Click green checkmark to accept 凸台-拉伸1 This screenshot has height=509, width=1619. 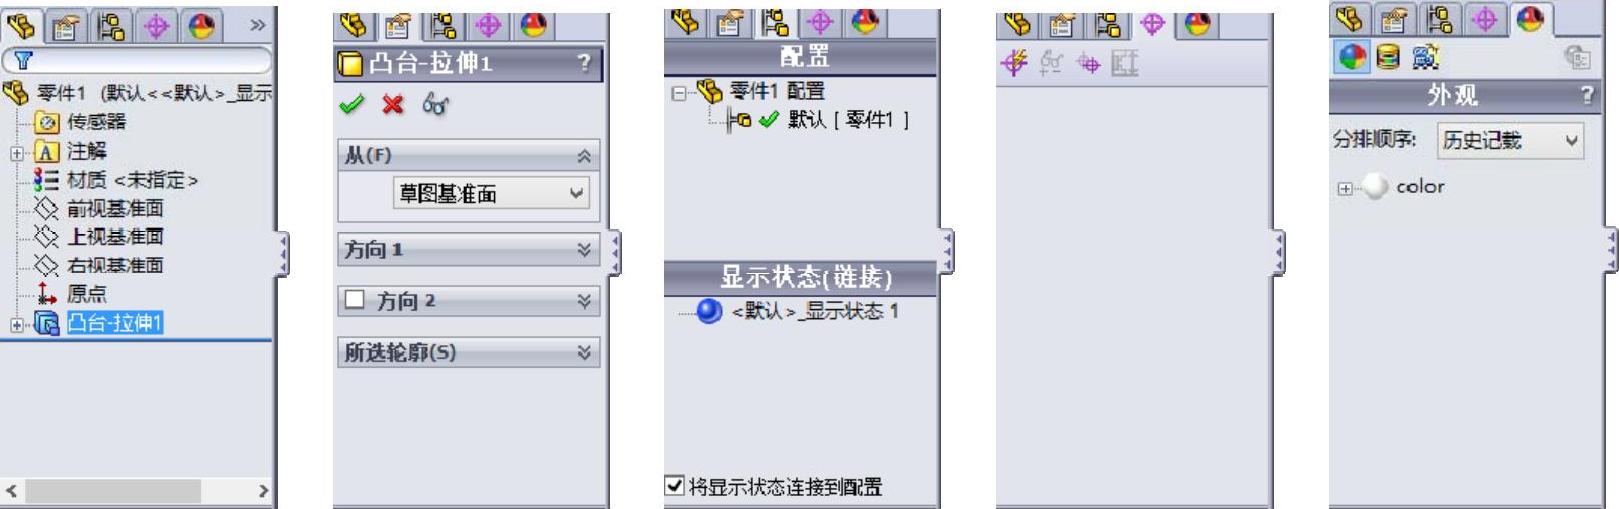352,104
